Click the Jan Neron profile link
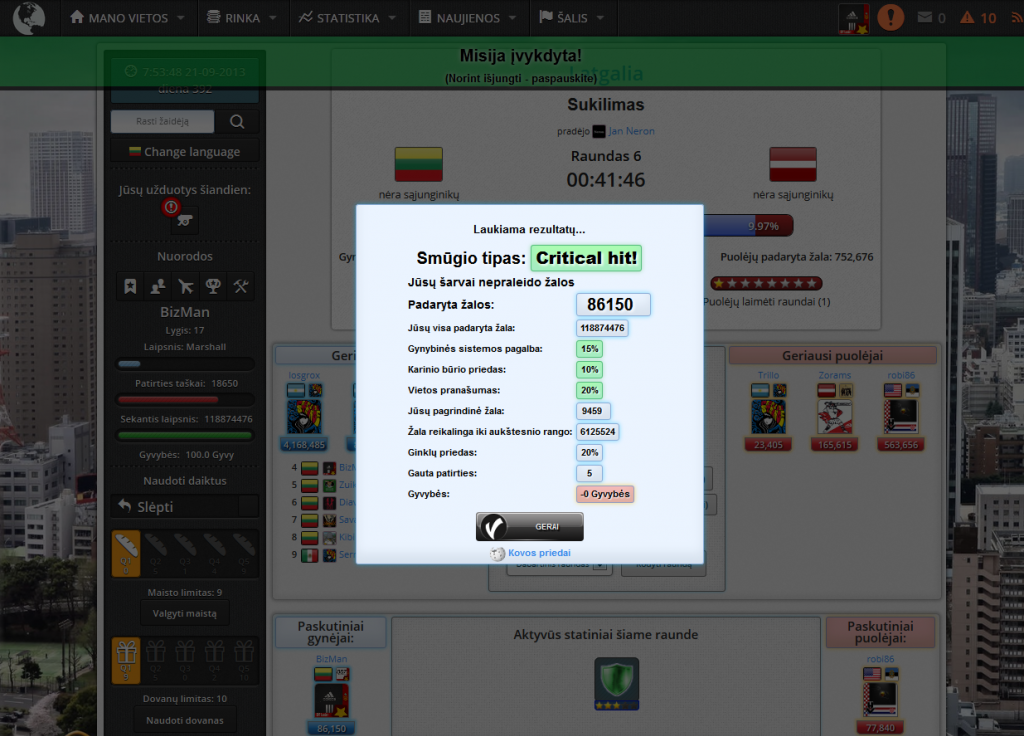This screenshot has width=1024, height=736. [x=632, y=131]
